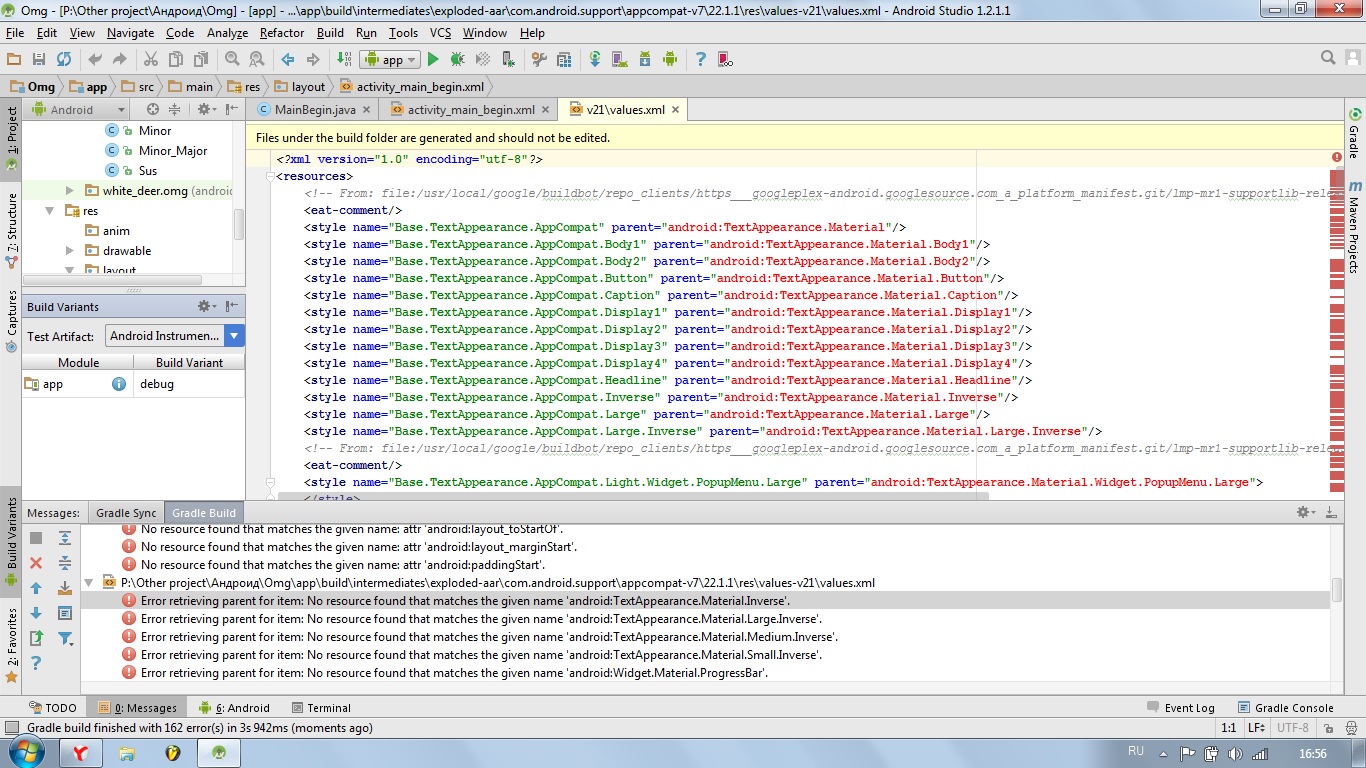
Task: Open Android Device Monitor icon
Action: point(670,59)
